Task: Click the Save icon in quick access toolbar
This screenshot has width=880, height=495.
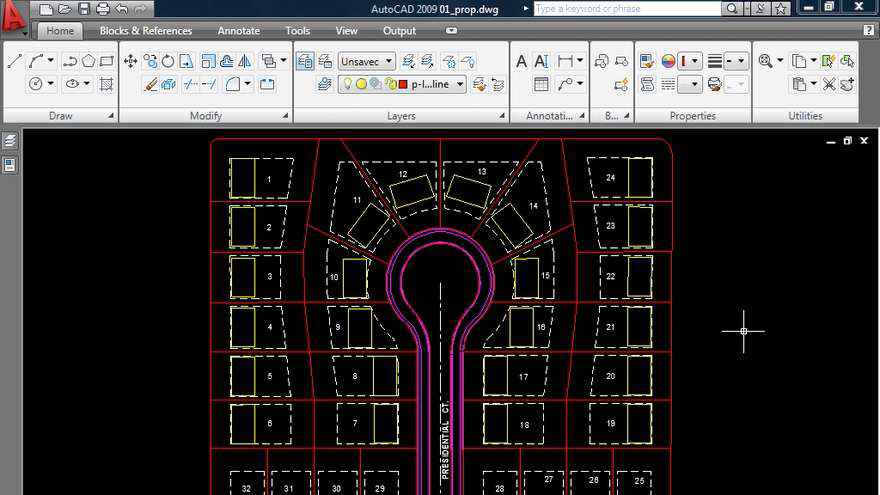Action: click(84, 9)
